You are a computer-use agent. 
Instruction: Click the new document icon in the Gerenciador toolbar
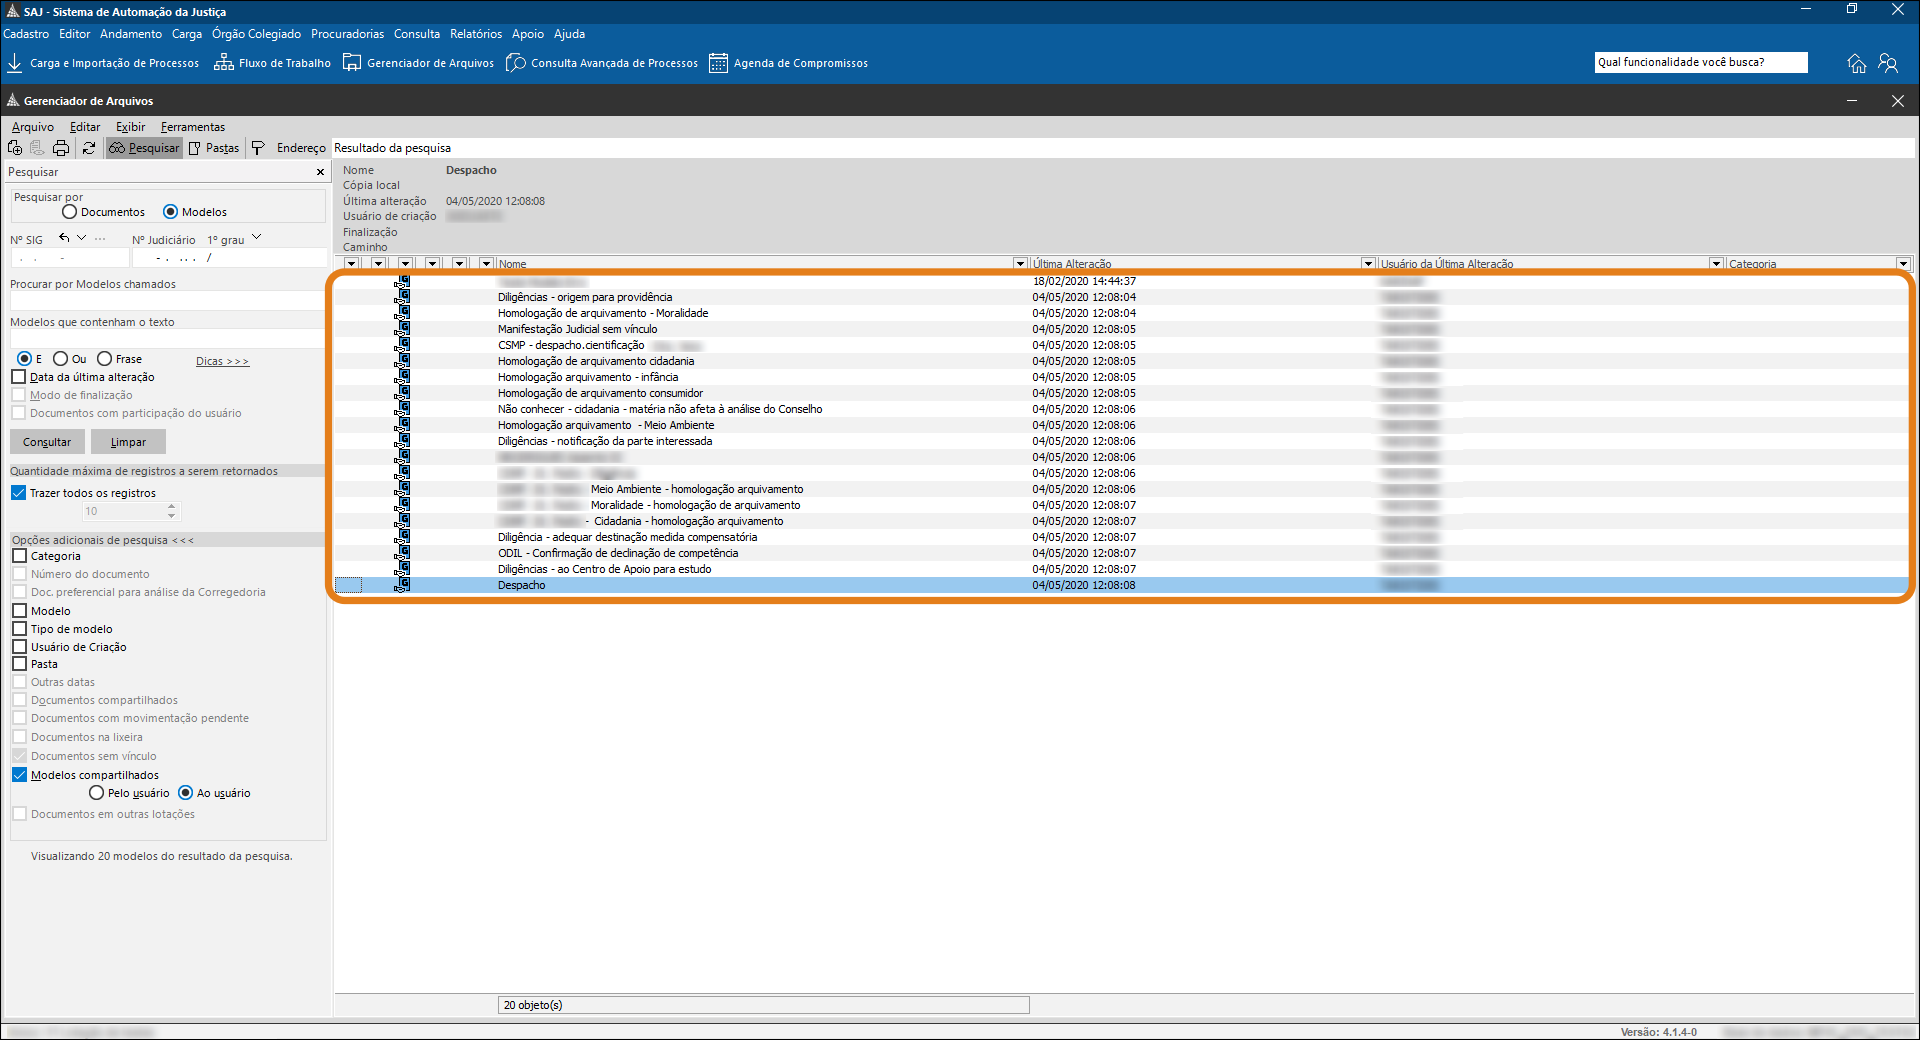15,148
